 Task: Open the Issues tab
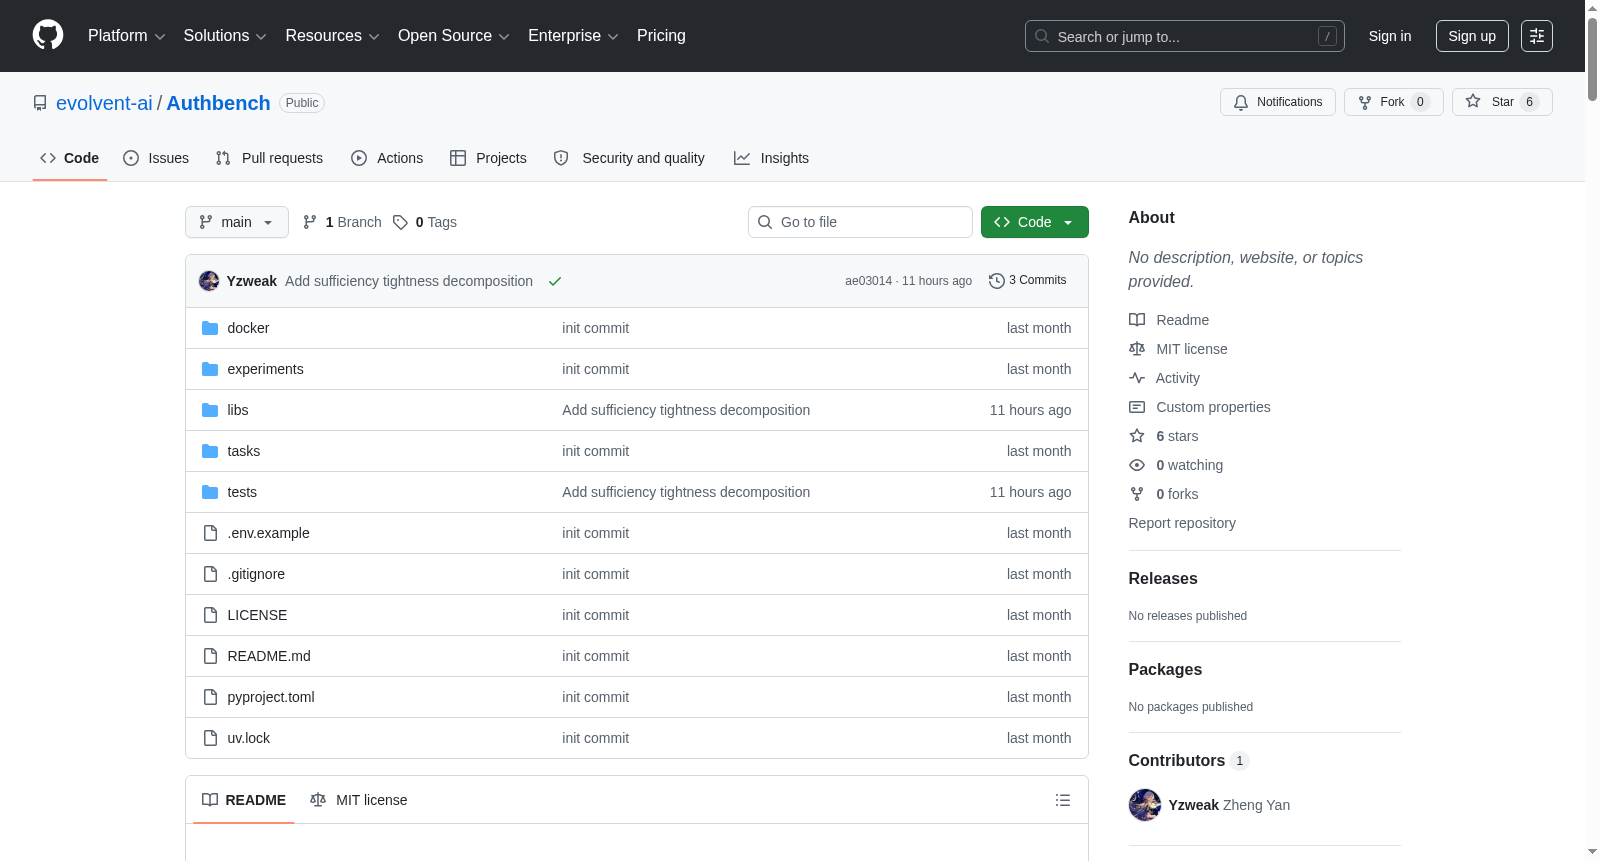click(156, 158)
